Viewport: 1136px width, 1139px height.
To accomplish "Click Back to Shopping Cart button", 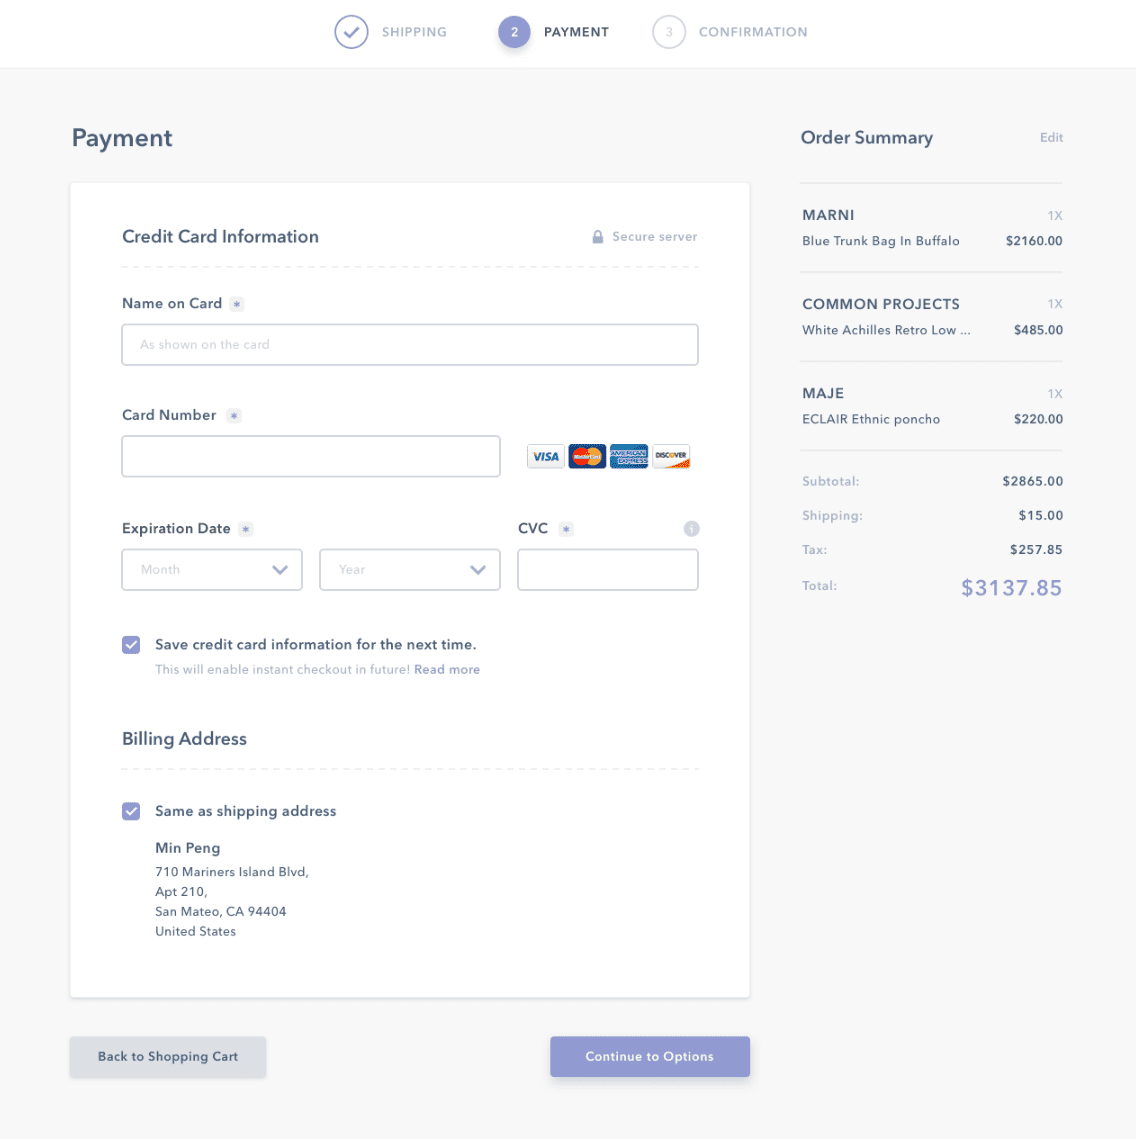I will (x=168, y=1057).
